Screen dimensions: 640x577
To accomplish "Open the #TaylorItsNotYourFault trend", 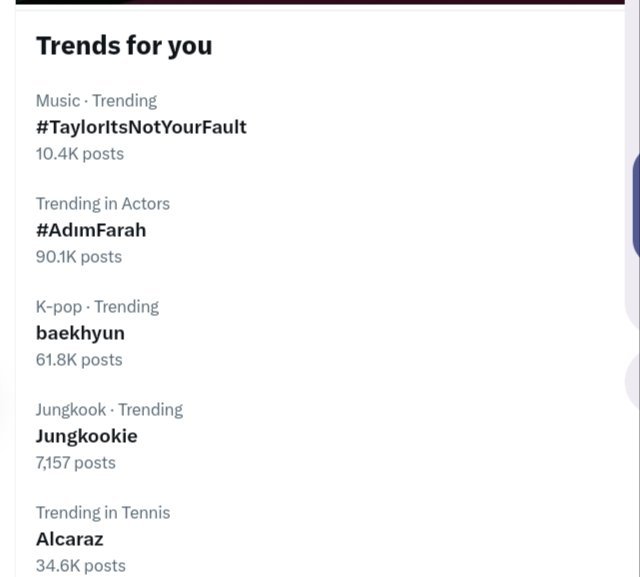I will [x=141, y=127].
